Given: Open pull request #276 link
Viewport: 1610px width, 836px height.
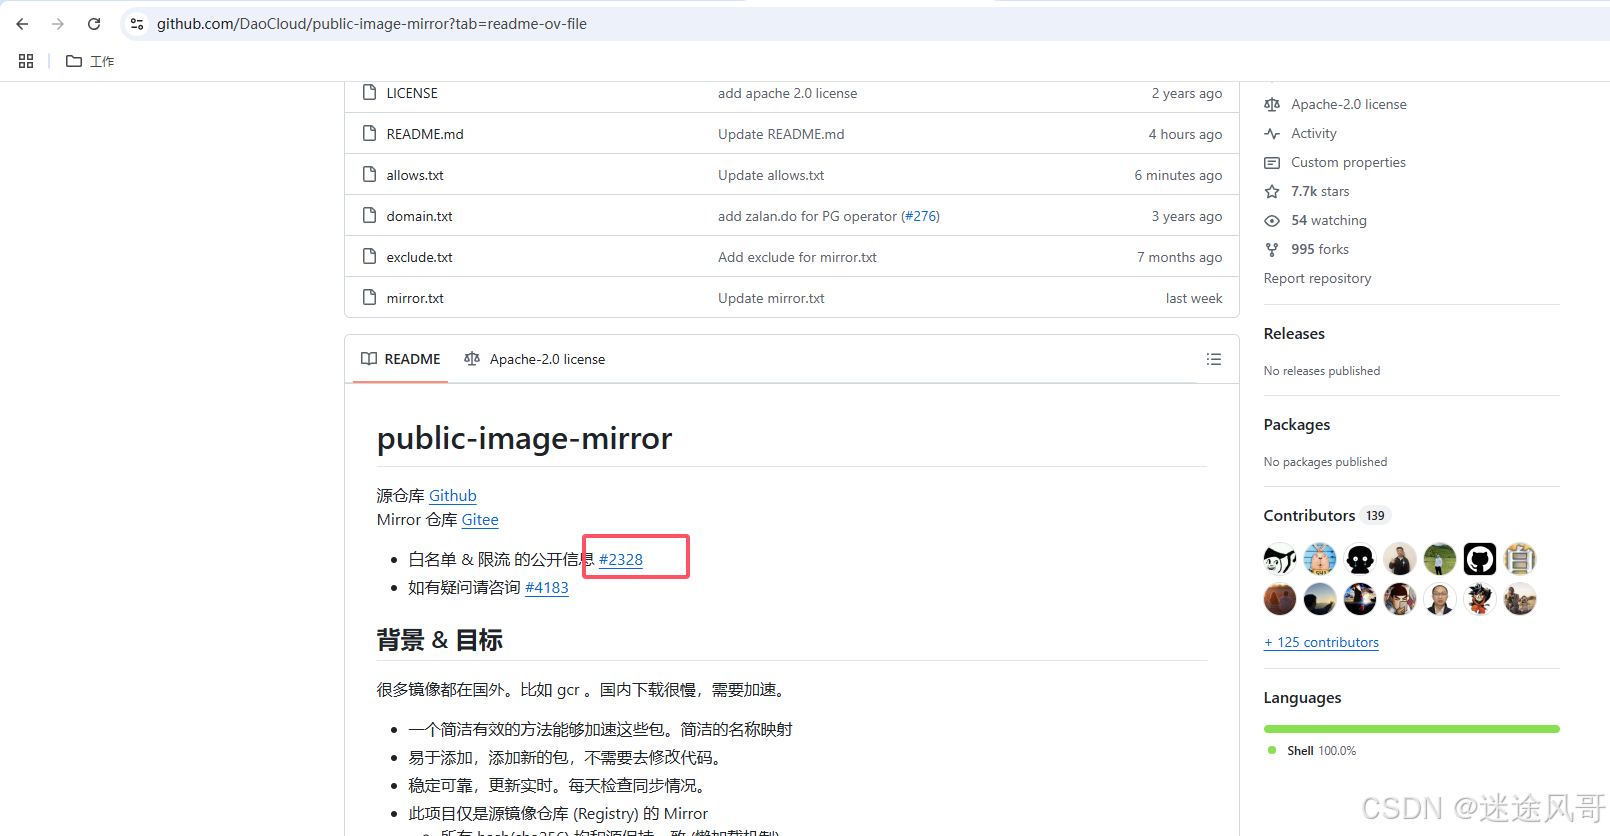Looking at the screenshot, I should [x=921, y=216].
